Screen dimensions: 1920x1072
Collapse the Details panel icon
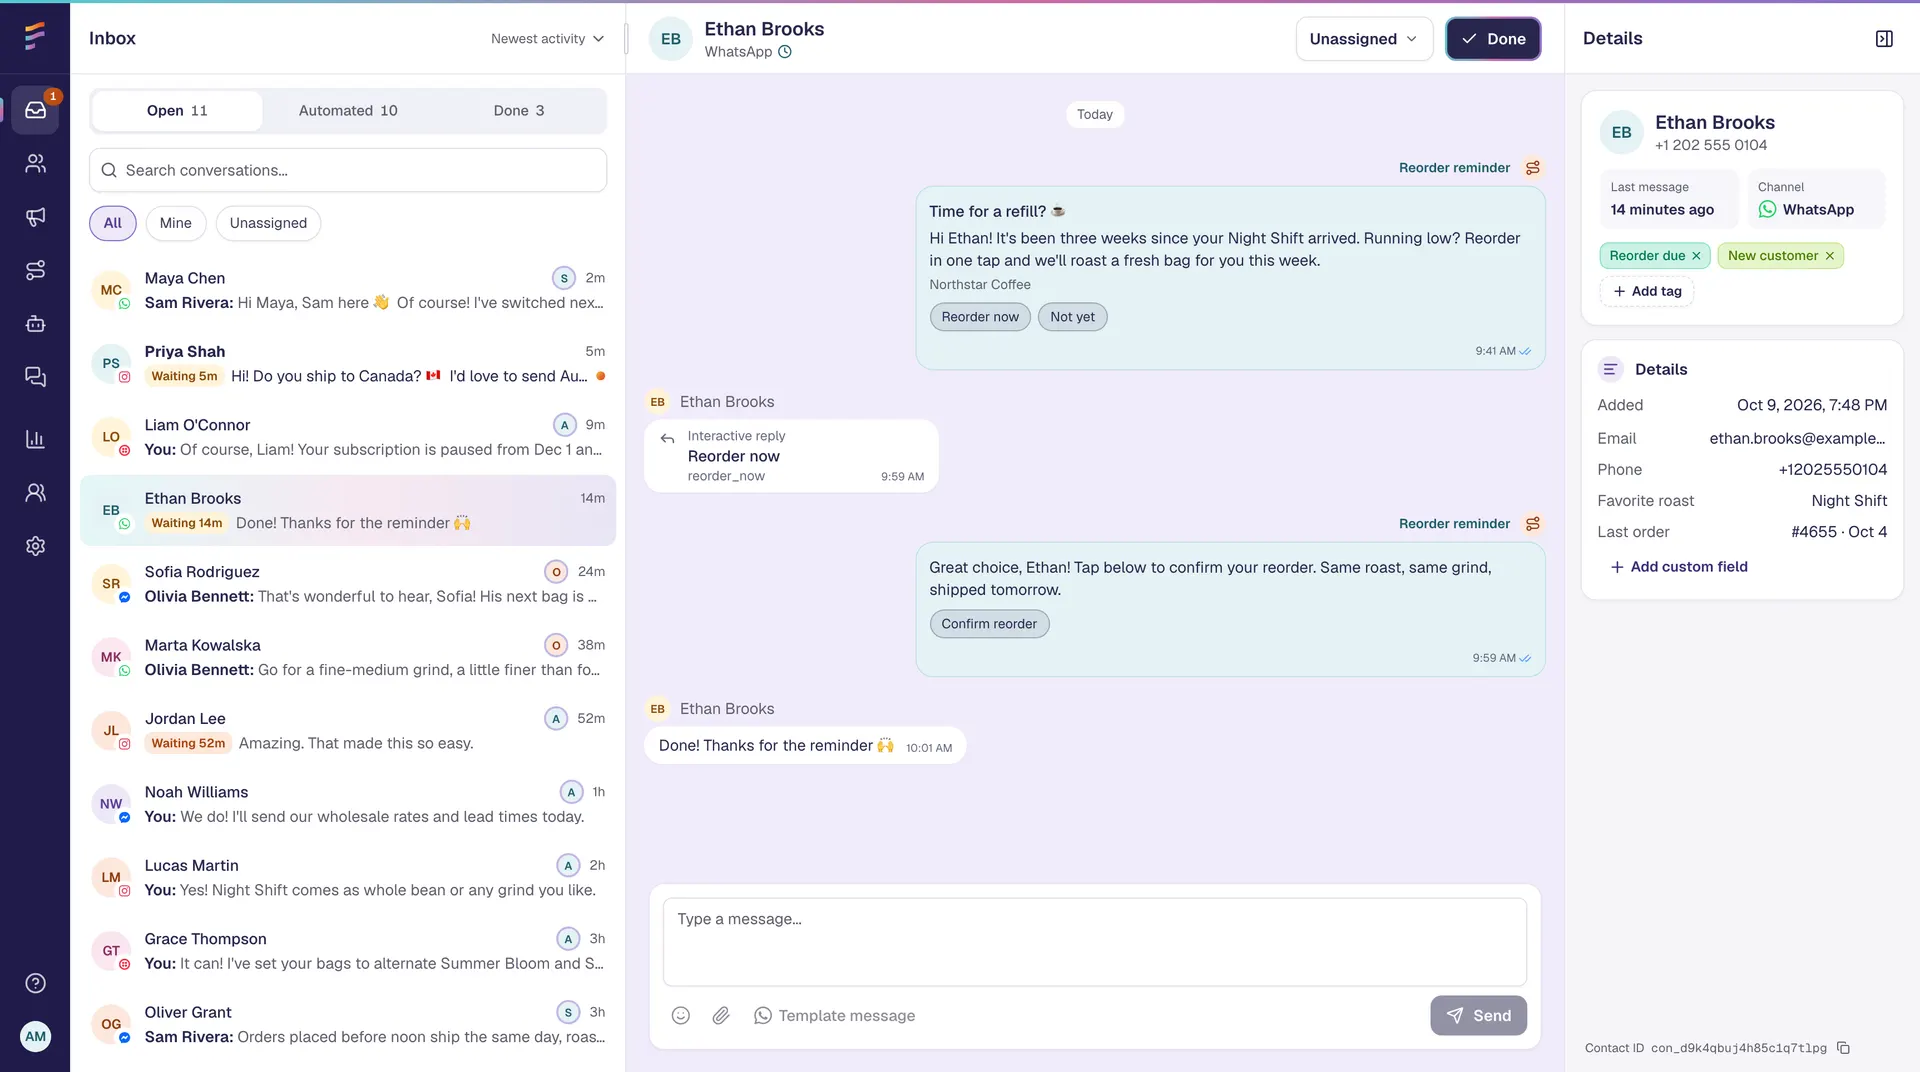[x=1884, y=39]
